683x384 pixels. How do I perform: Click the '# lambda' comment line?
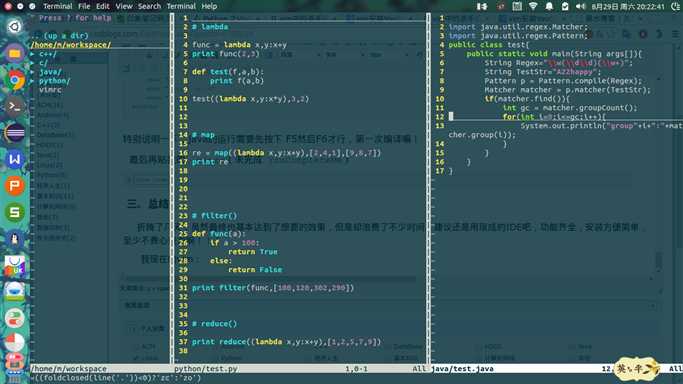click(210, 27)
